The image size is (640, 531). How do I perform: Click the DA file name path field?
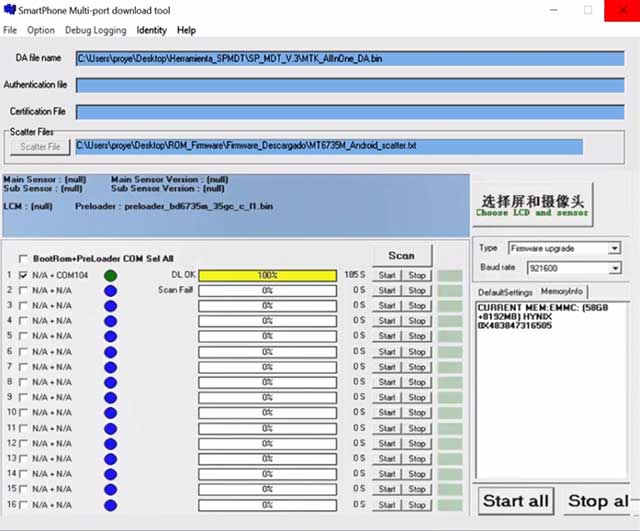click(350, 59)
